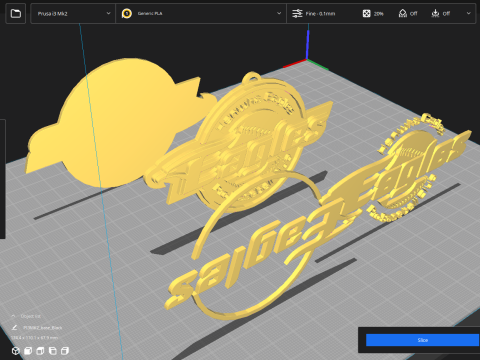The width and height of the screenshot is (480, 360).
Task: Switch to right side view cube icon
Action: (x=65, y=351)
